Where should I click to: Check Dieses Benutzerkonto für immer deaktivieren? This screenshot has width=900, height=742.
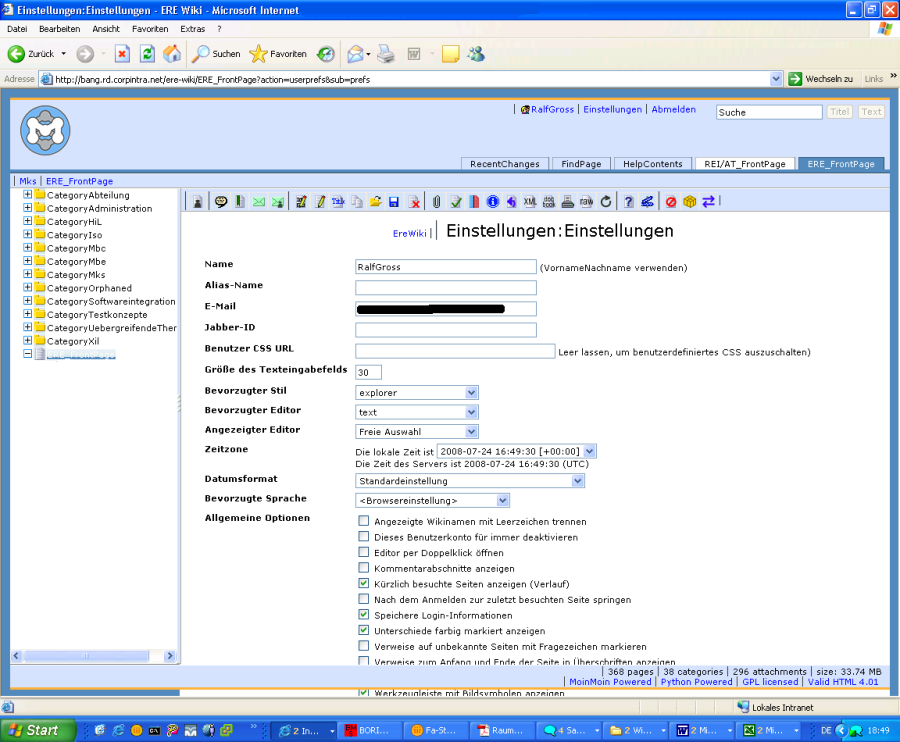[363, 536]
